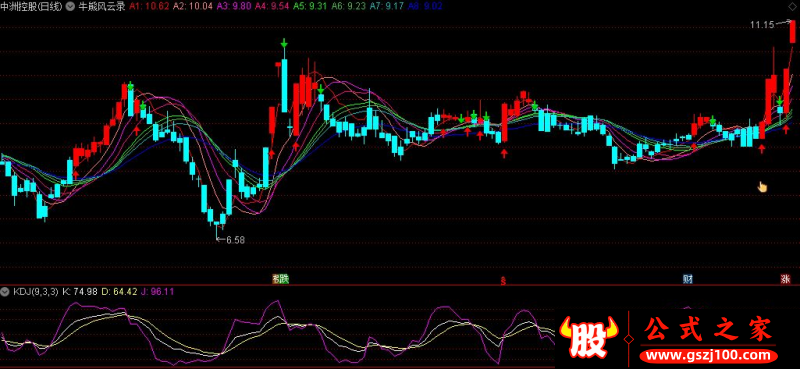Click the green sell arrow above highest cyan candle
Screen dimensions: 800x369
(284, 45)
